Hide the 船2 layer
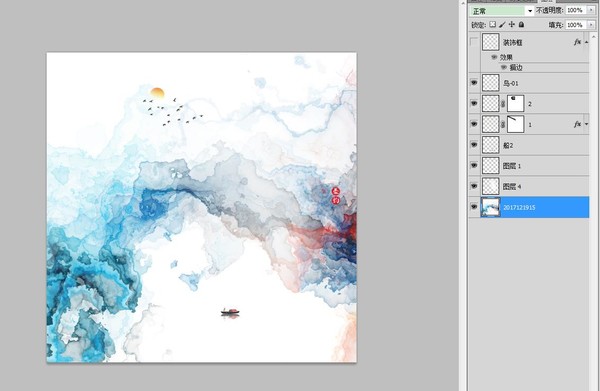Screen dimensions: 600x391 474,145
